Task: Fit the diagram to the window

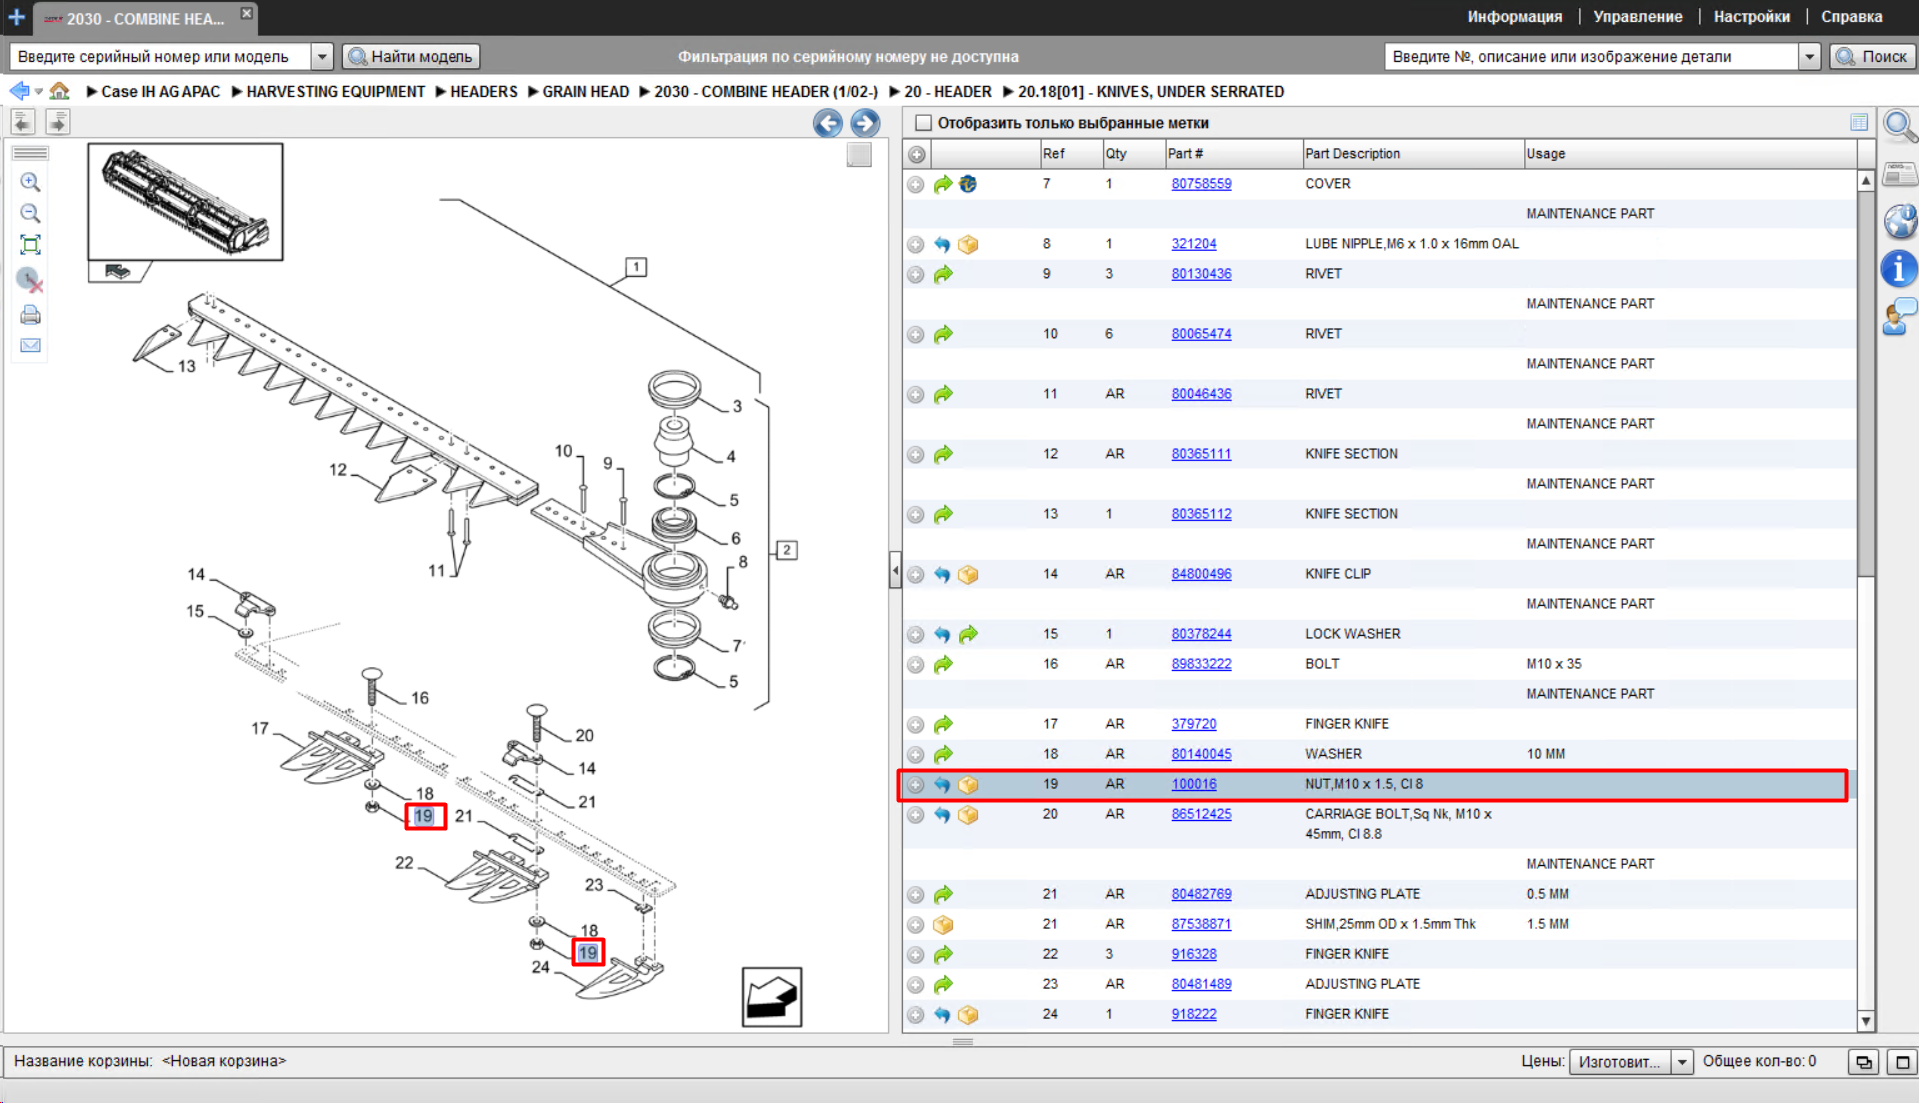Action: coord(30,245)
